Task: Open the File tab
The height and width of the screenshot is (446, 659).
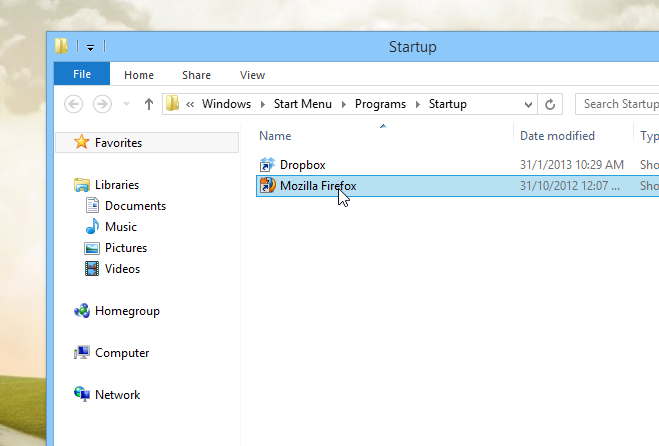Action: 82,74
